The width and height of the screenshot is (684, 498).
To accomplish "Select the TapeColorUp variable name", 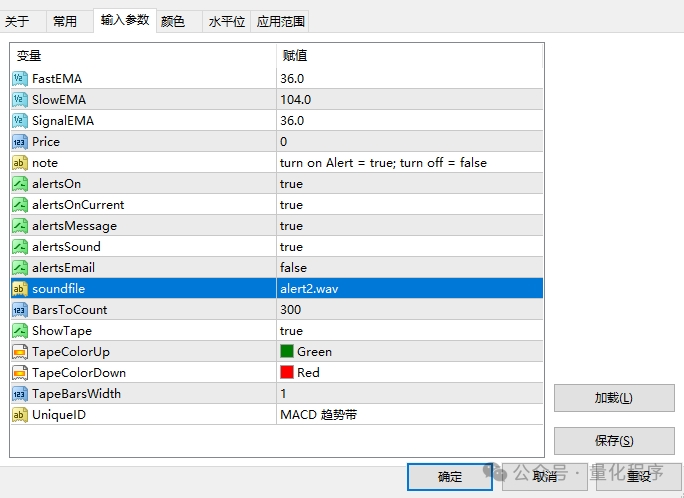I will 71,352.
